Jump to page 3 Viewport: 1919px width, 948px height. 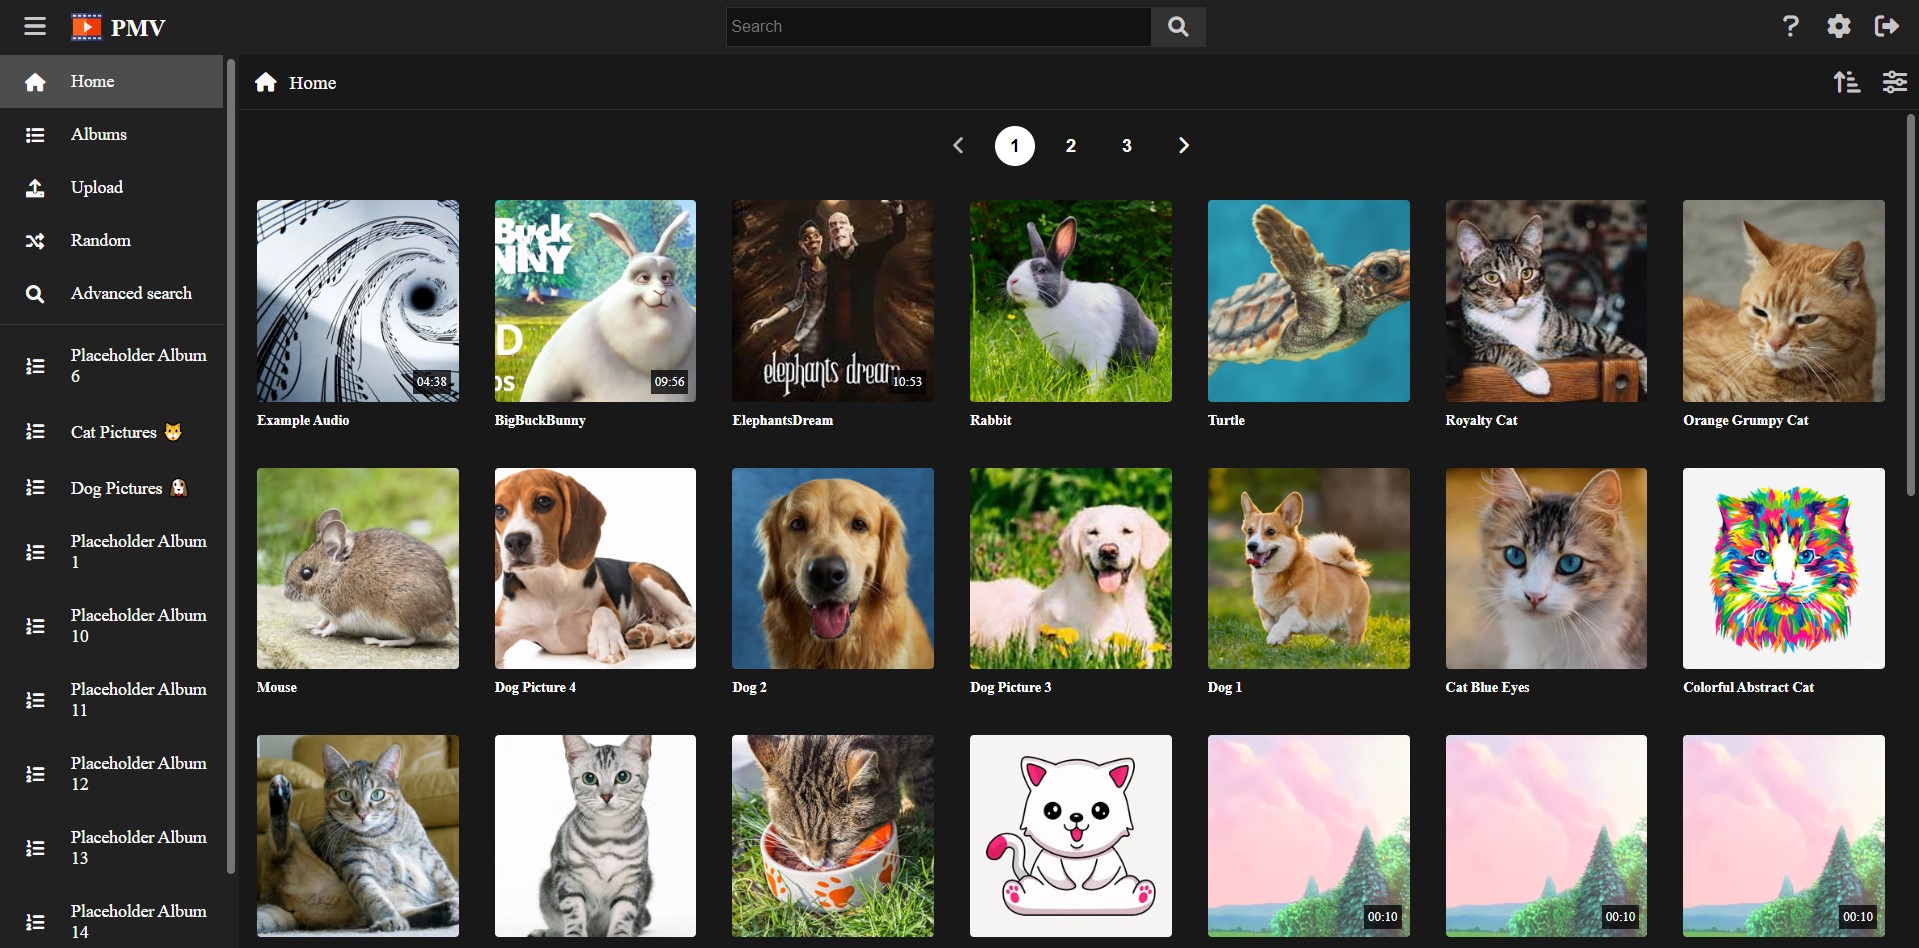1127,146
